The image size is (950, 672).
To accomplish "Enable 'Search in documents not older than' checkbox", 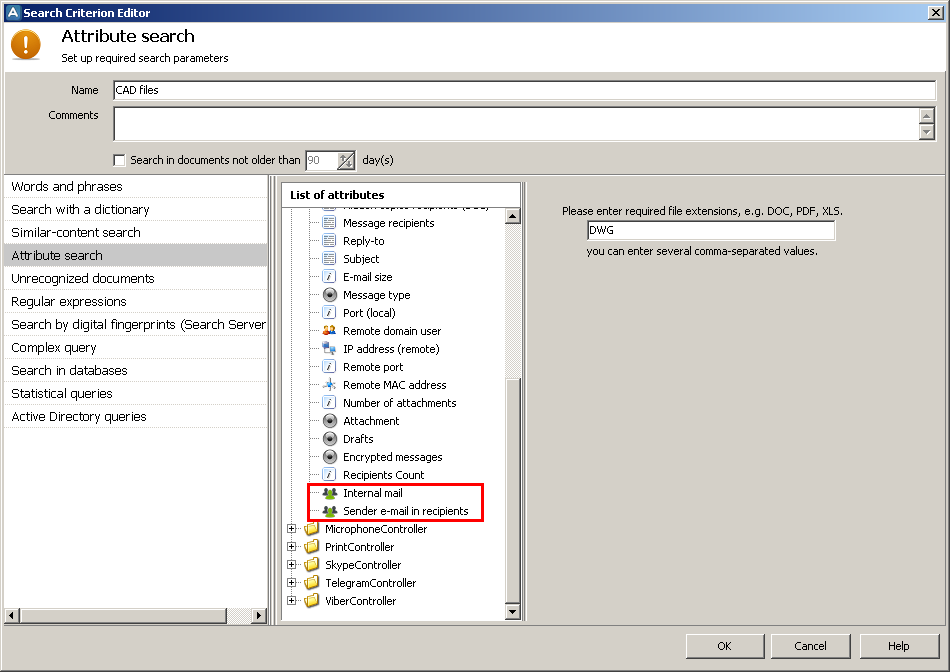I will 119,160.
